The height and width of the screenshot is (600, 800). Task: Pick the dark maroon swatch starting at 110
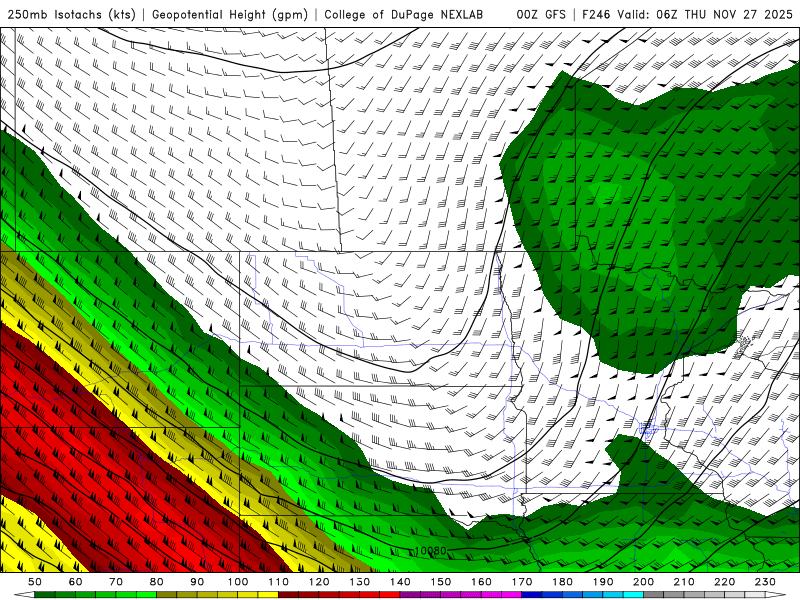click(288, 594)
